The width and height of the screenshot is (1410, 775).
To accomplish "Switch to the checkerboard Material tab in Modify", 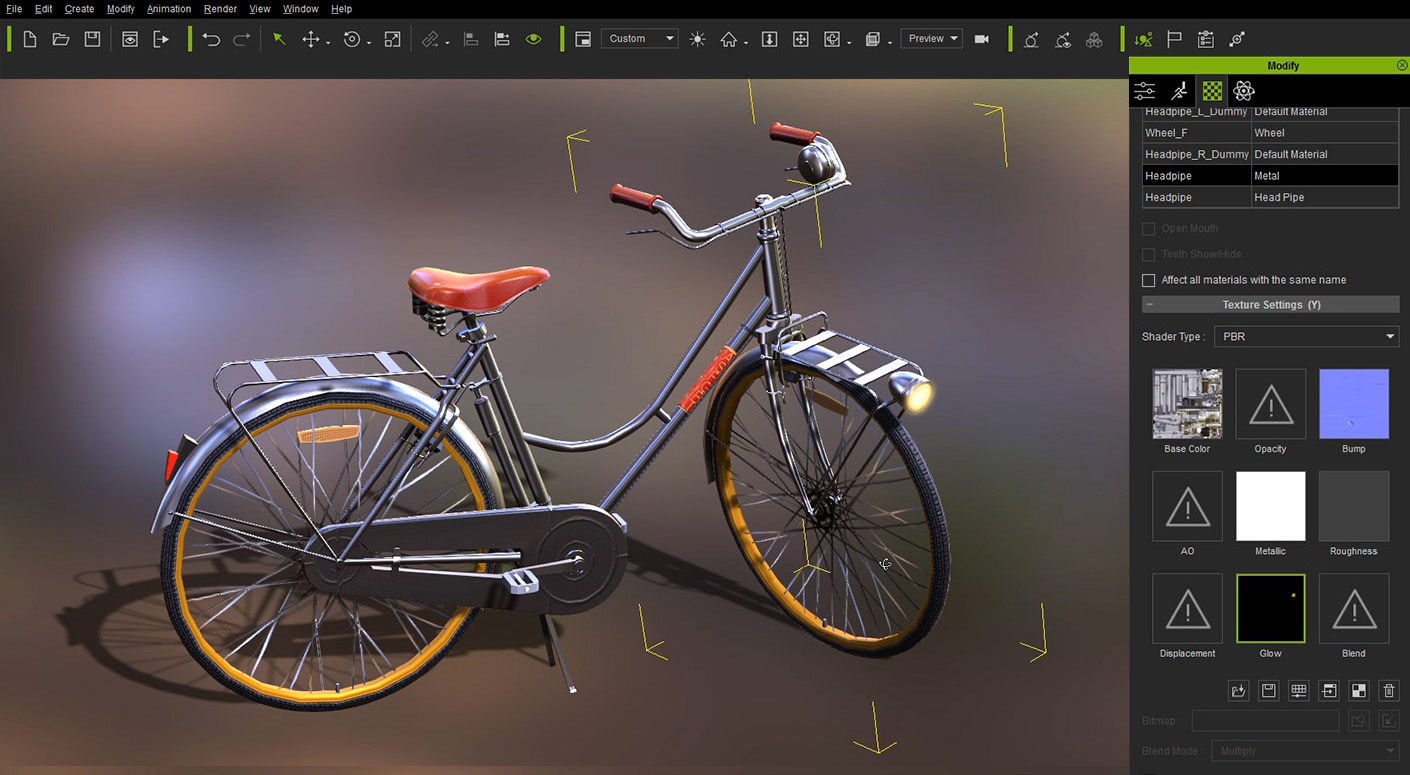I will pos(1212,91).
